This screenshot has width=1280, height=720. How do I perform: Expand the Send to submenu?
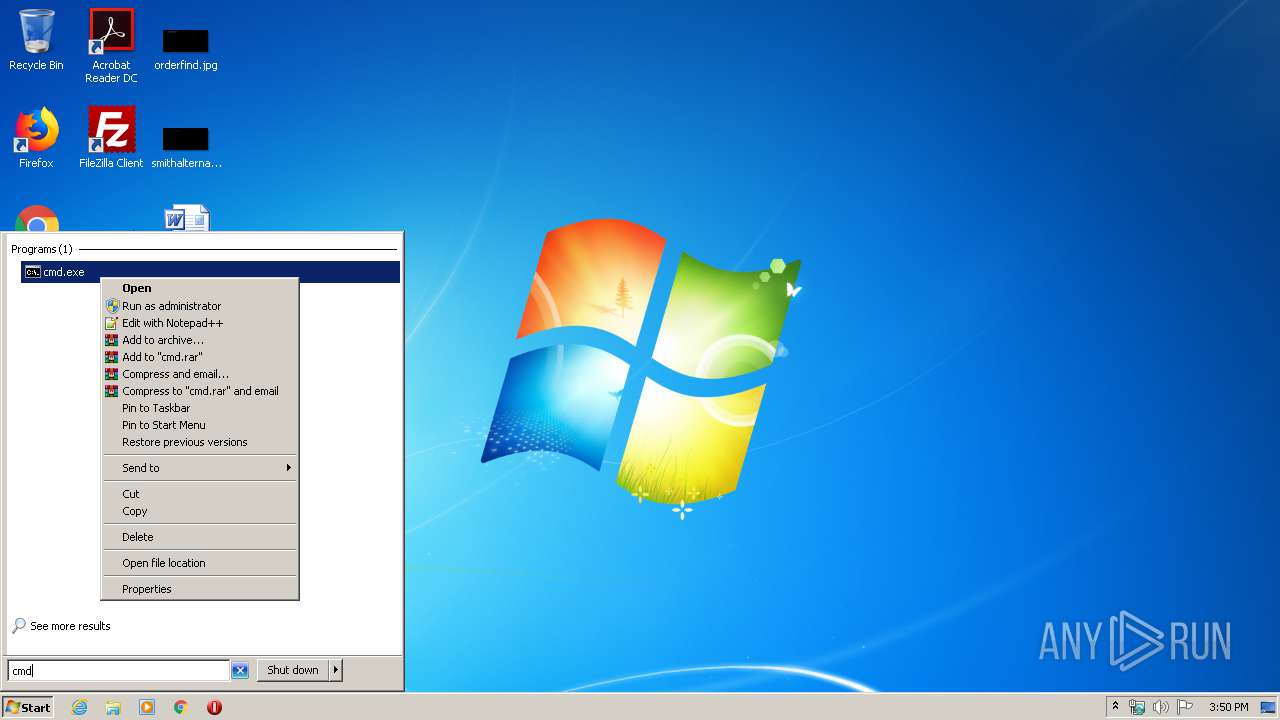tap(200, 468)
